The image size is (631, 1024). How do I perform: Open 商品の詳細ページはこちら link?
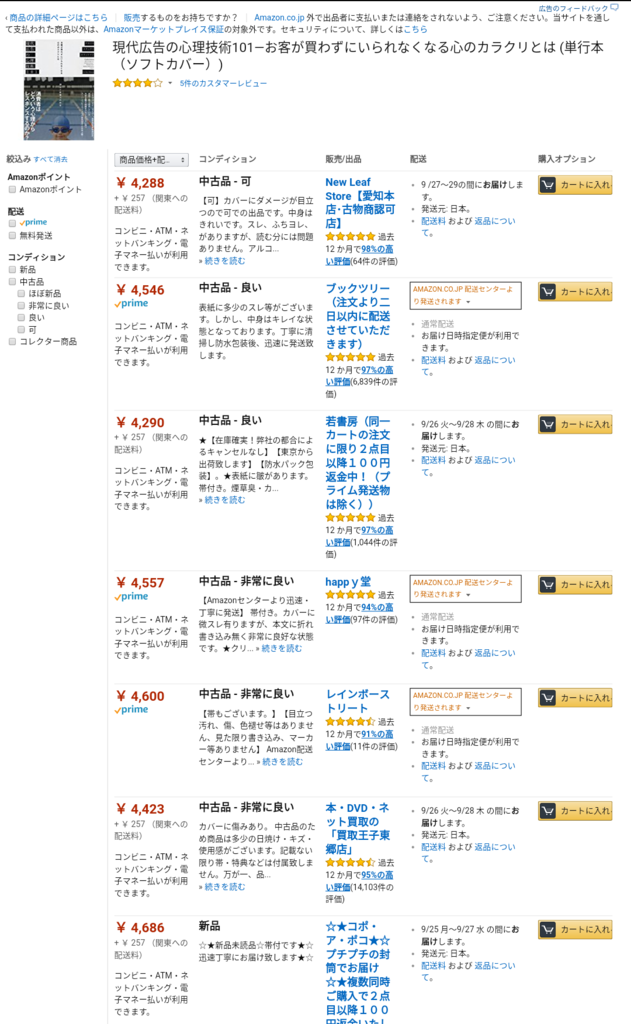pos(58,18)
